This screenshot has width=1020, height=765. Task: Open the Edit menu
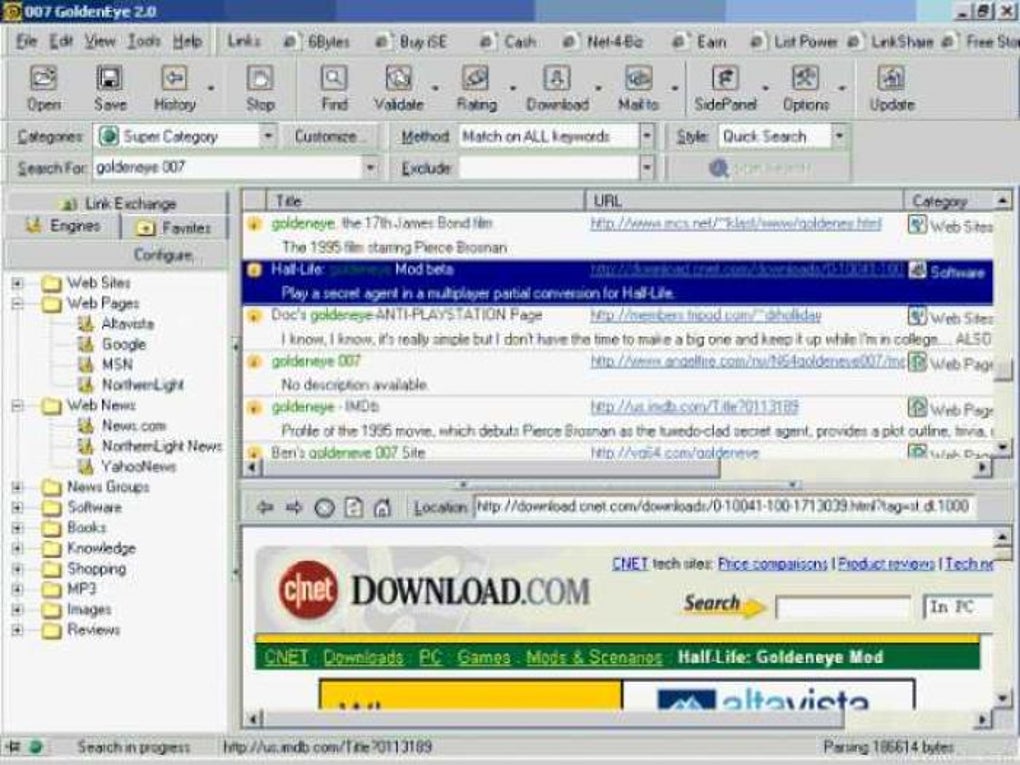61,42
